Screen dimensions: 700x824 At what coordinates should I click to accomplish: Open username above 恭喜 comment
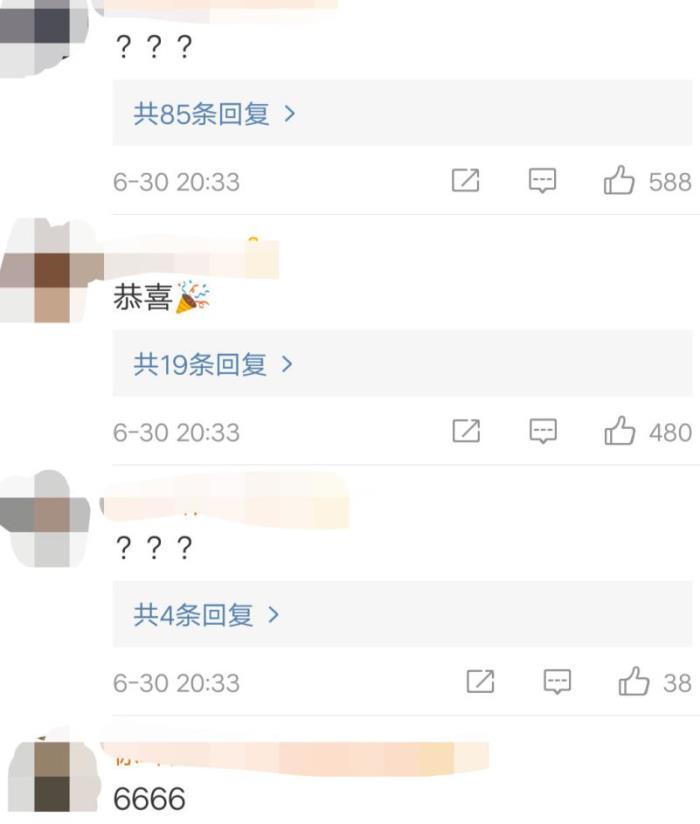[191, 259]
